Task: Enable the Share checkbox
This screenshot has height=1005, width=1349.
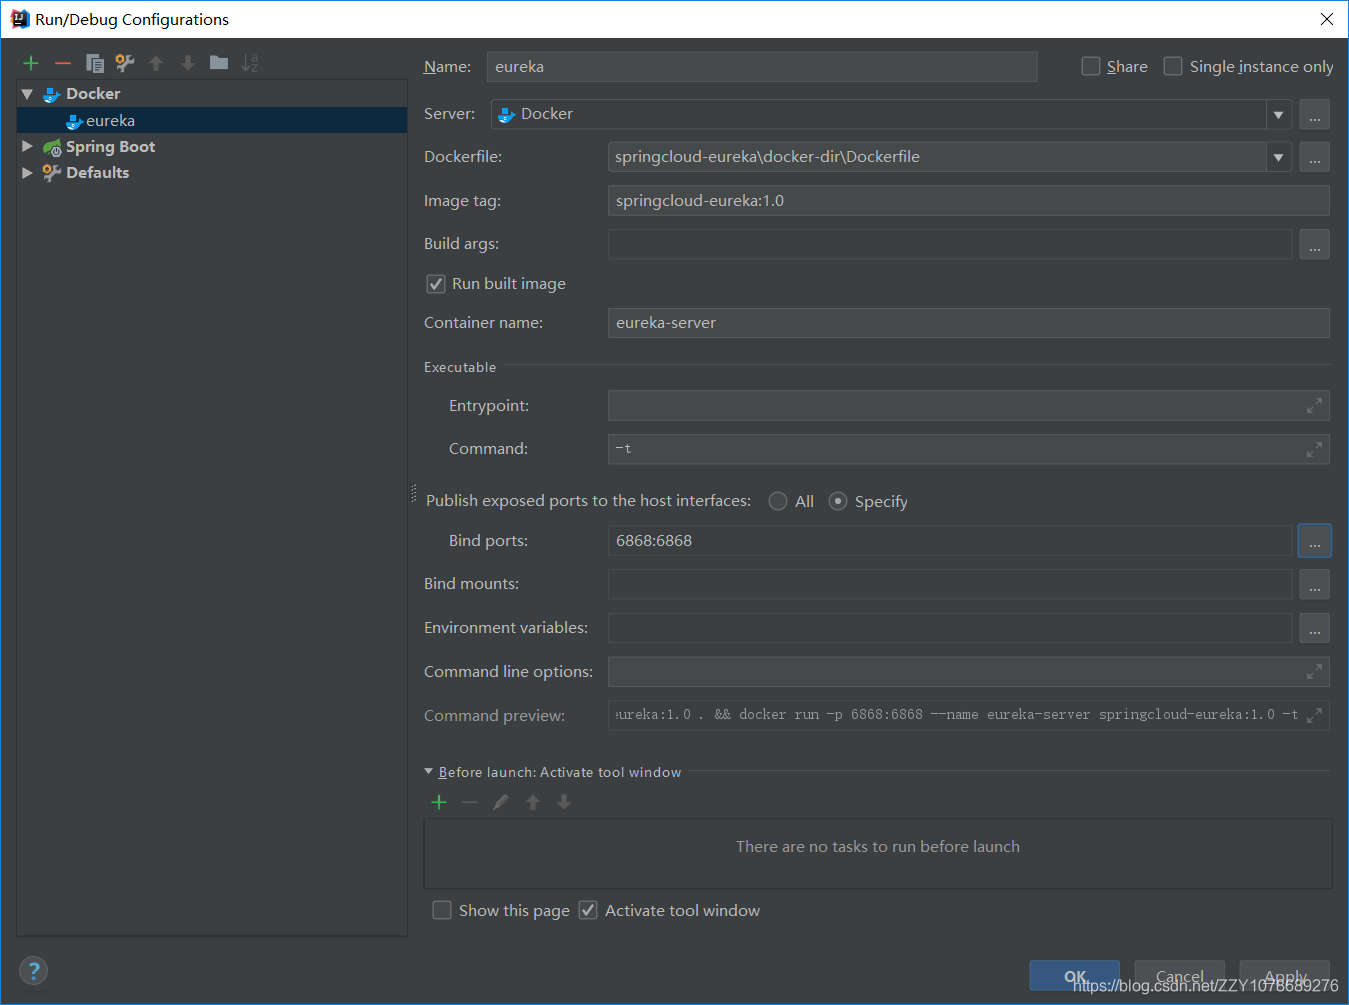Action: click(1091, 66)
